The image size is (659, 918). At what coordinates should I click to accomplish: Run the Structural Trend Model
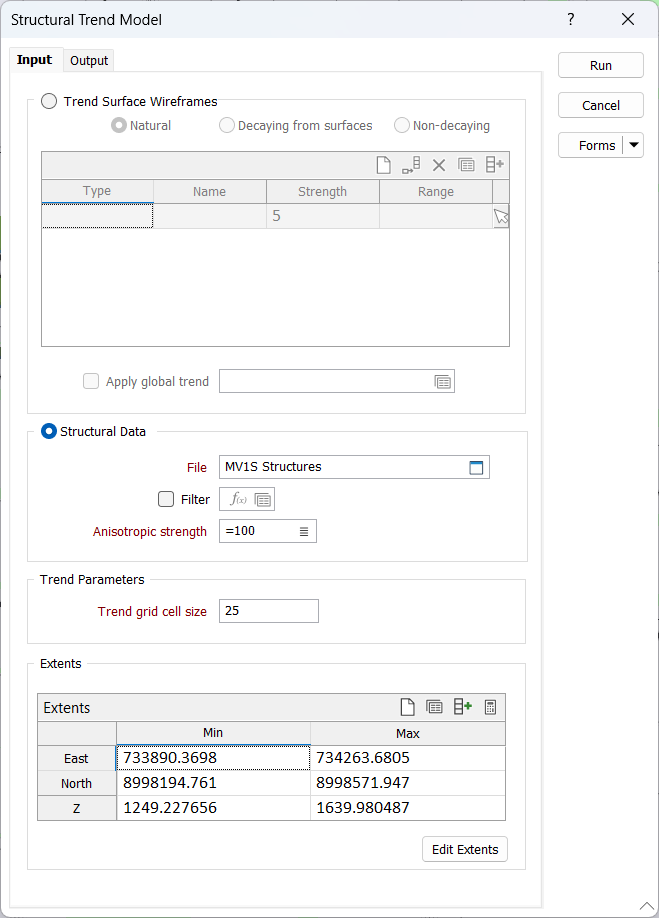[600, 65]
